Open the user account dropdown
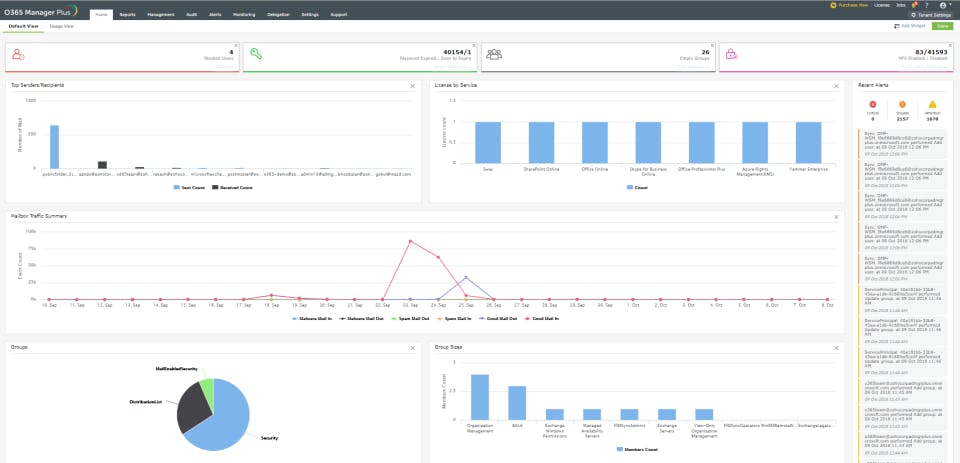 click(x=944, y=5)
